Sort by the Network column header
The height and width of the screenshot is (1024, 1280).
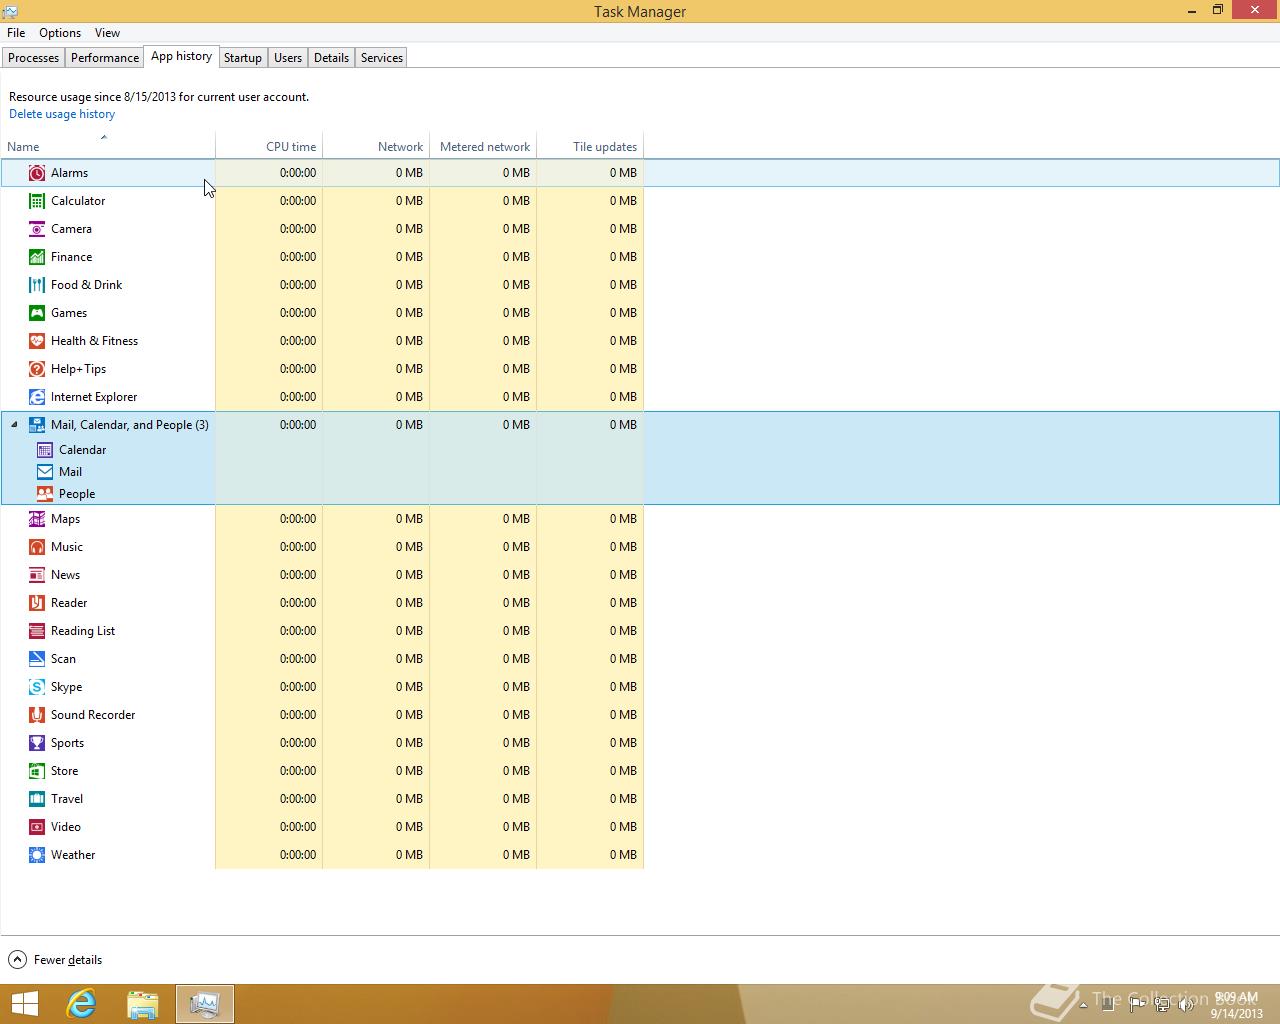pyautogui.click(x=376, y=146)
